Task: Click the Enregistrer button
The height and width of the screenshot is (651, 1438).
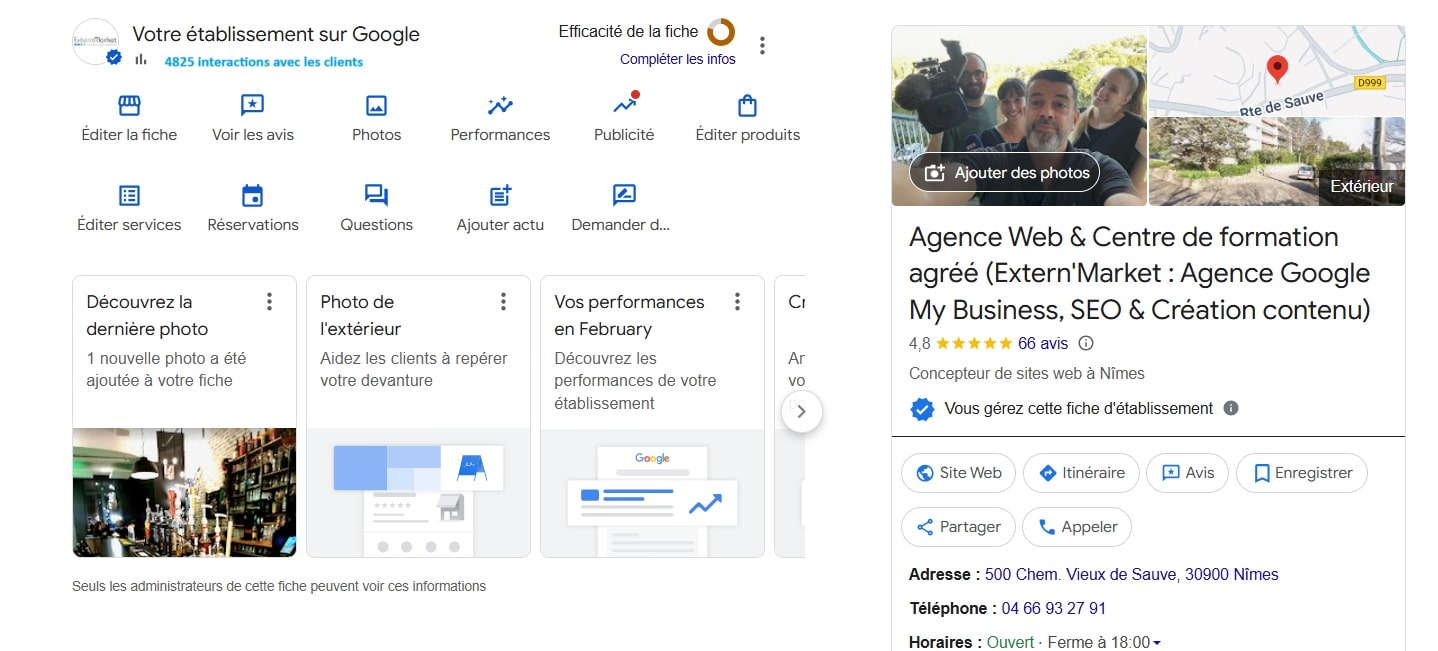Action: [x=1302, y=473]
